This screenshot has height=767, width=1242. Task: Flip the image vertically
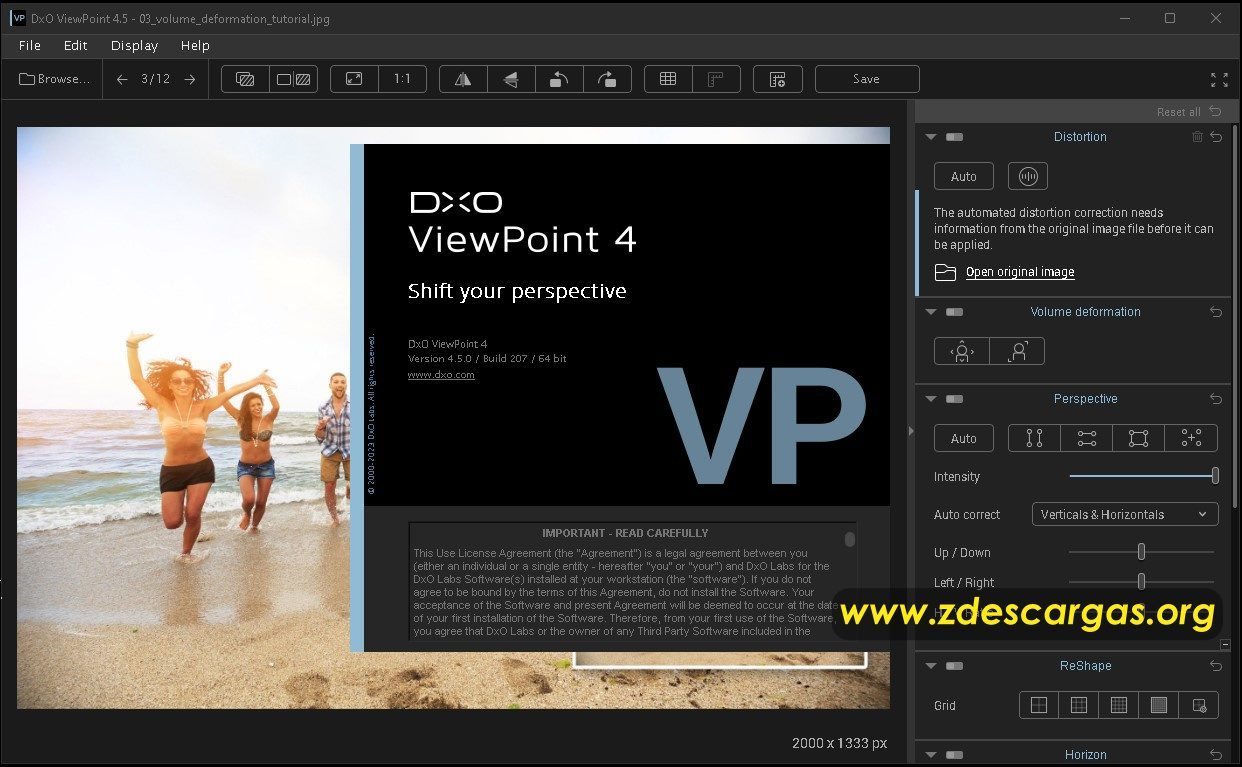511,79
